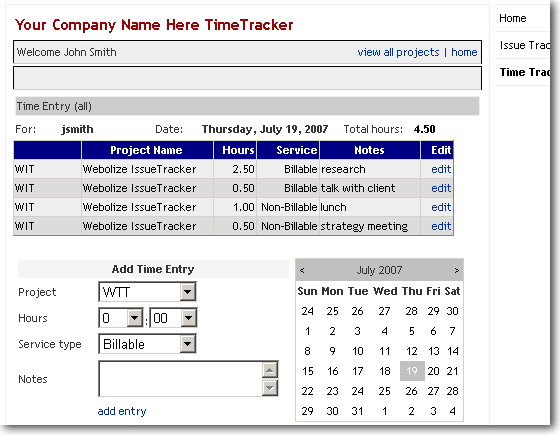560x435 pixels.
Task: Open the hours value dropdown
Action: click(x=134, y=318)
